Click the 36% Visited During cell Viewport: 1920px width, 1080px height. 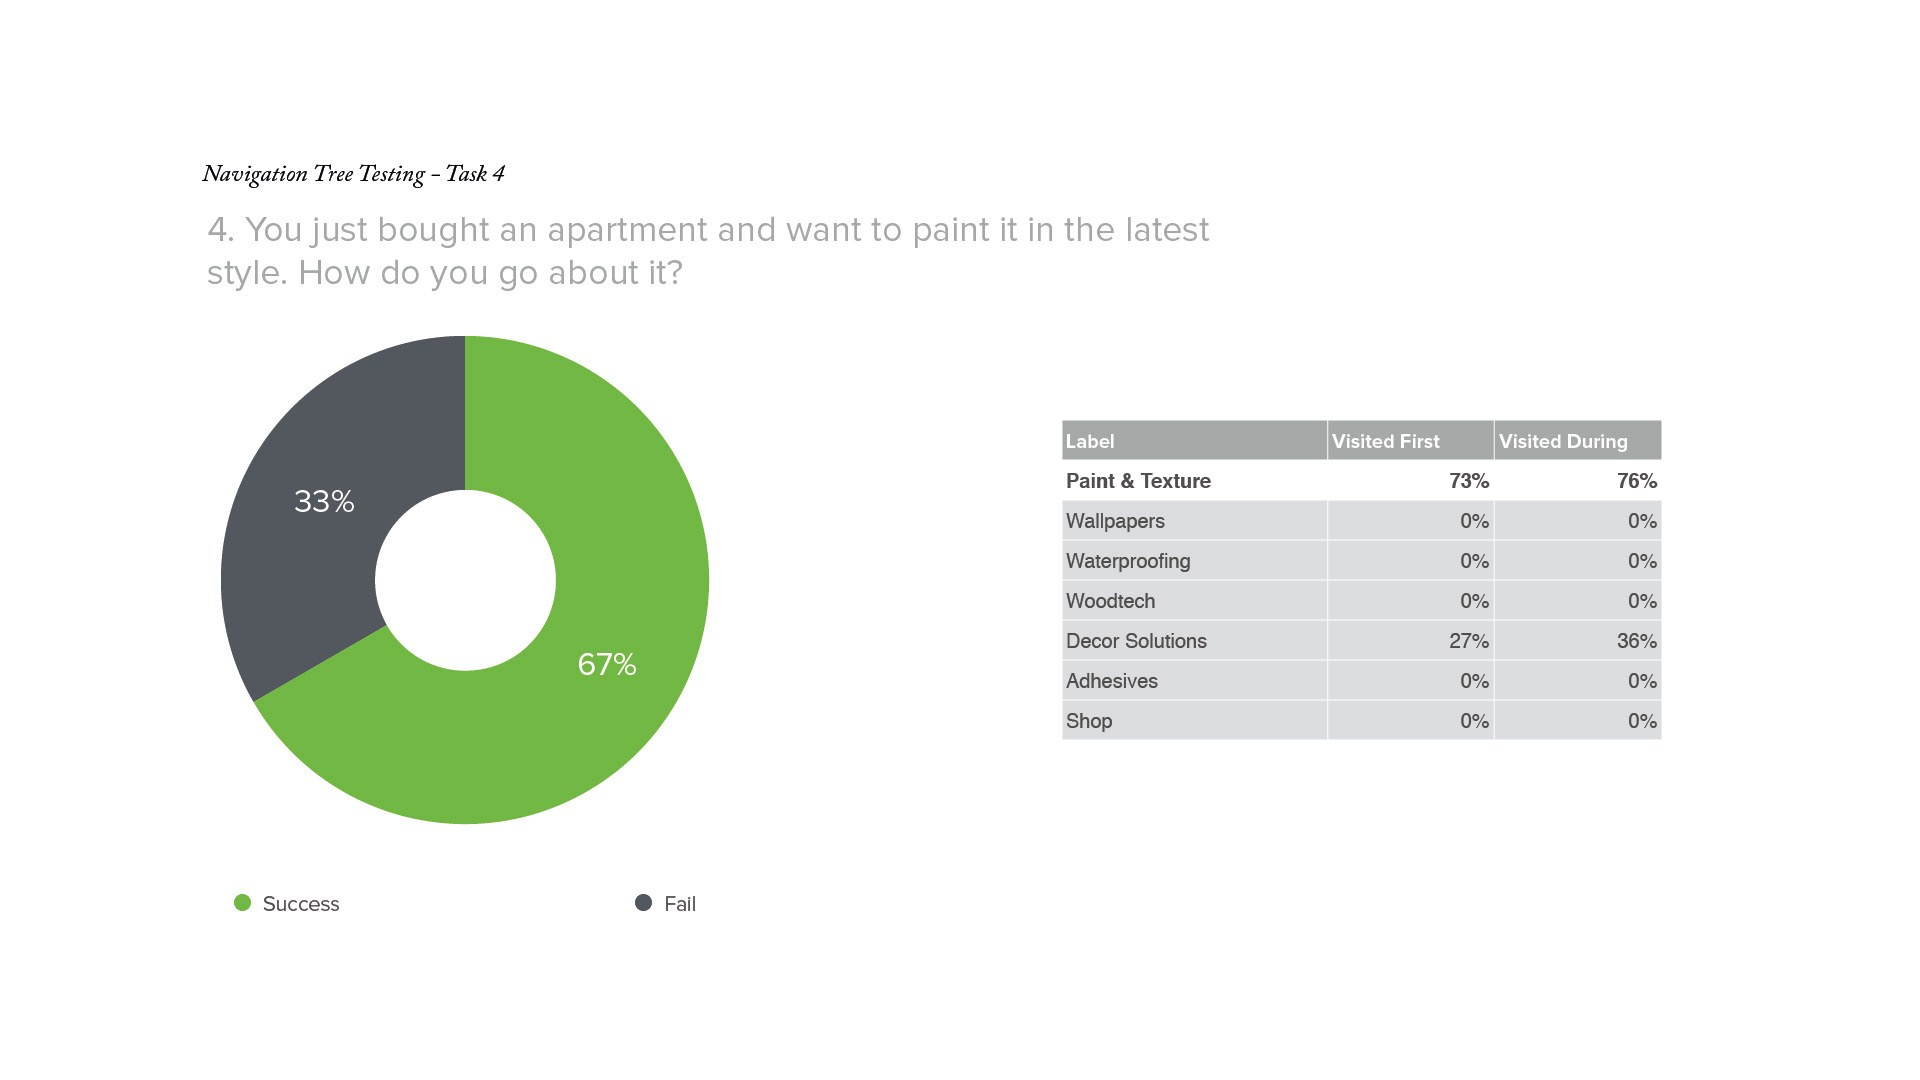click(x=1636, y=641)
